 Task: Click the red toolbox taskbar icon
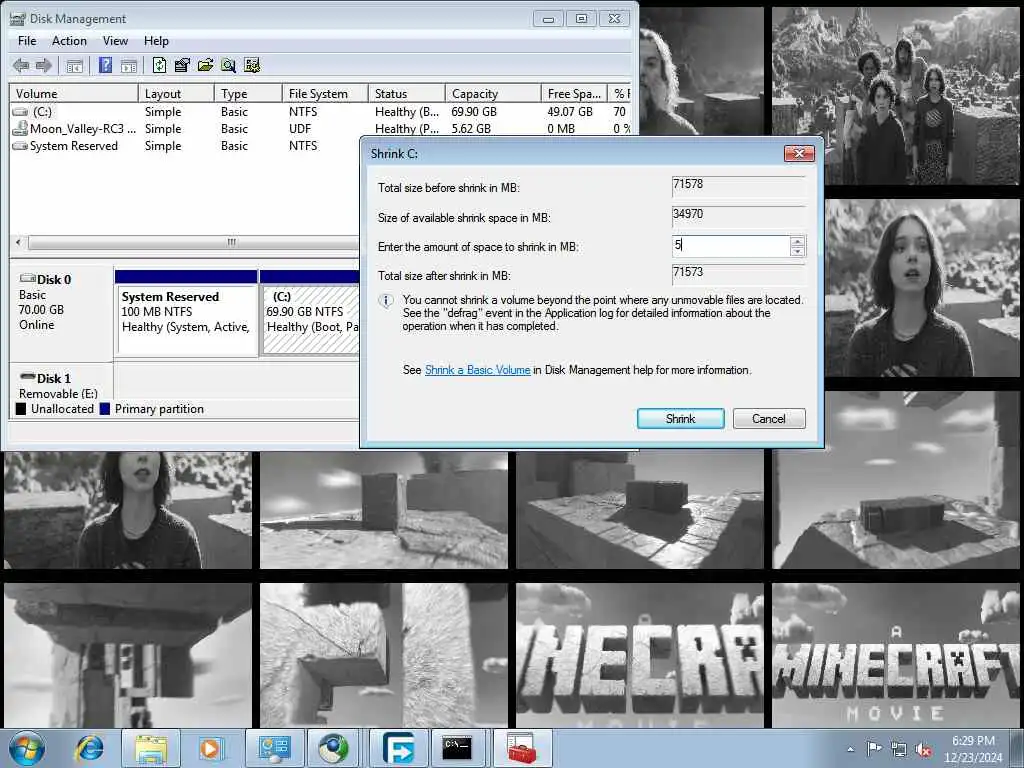coord(522,748)
